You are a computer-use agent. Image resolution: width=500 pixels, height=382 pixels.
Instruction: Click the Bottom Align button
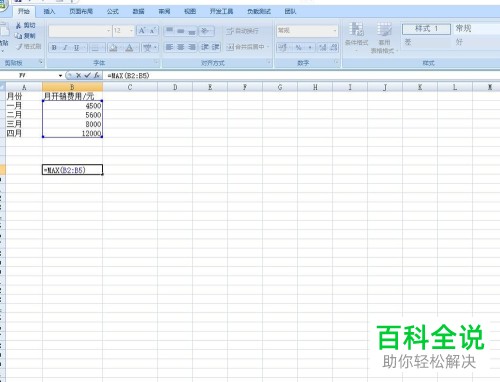(x=192, y=31)
